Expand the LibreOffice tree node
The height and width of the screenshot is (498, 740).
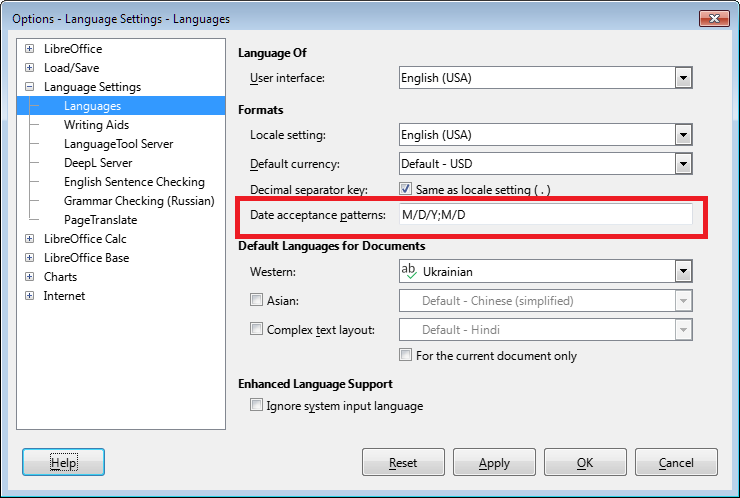(x=29, y=49)
